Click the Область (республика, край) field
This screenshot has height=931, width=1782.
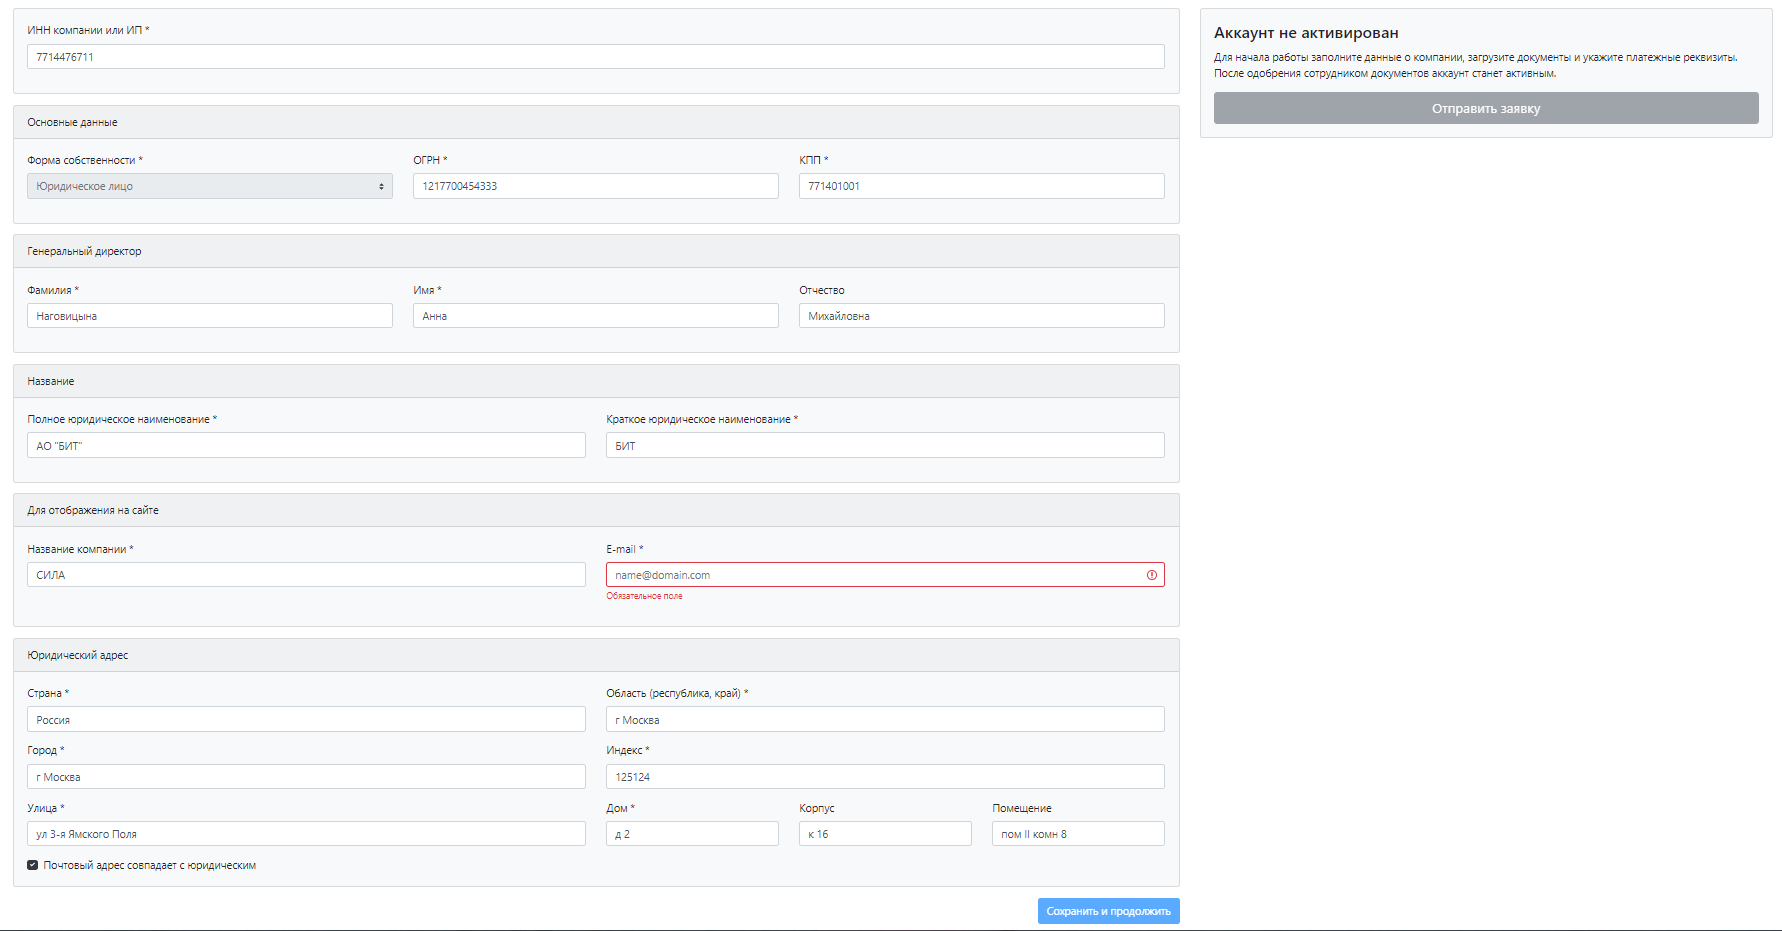[x=885, y=719]
